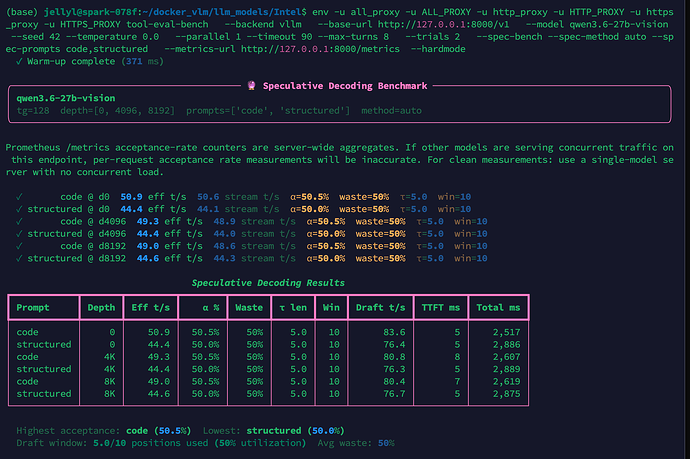Click the 'Prompt' column header
Image resolution: width=690 pixels, height=459 pixels.
33,308
